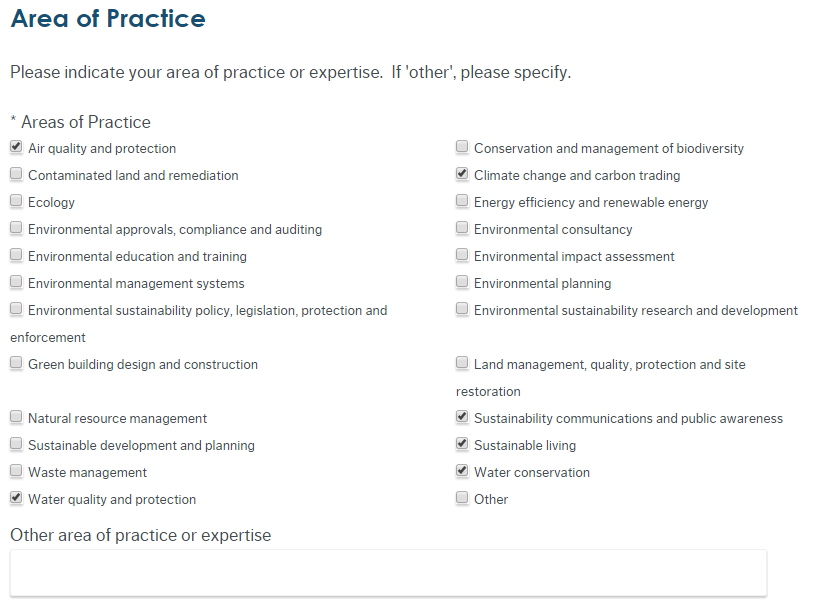This screenshot has width=830, height=605.
Task: Tick Green building design and construction
Action: (x=16, y=364)
